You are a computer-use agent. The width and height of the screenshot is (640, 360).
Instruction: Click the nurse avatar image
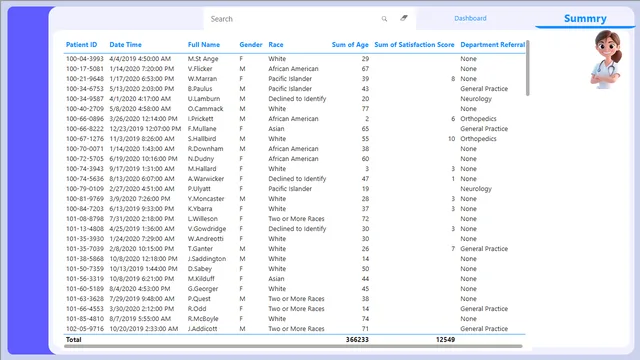[607, 60]
